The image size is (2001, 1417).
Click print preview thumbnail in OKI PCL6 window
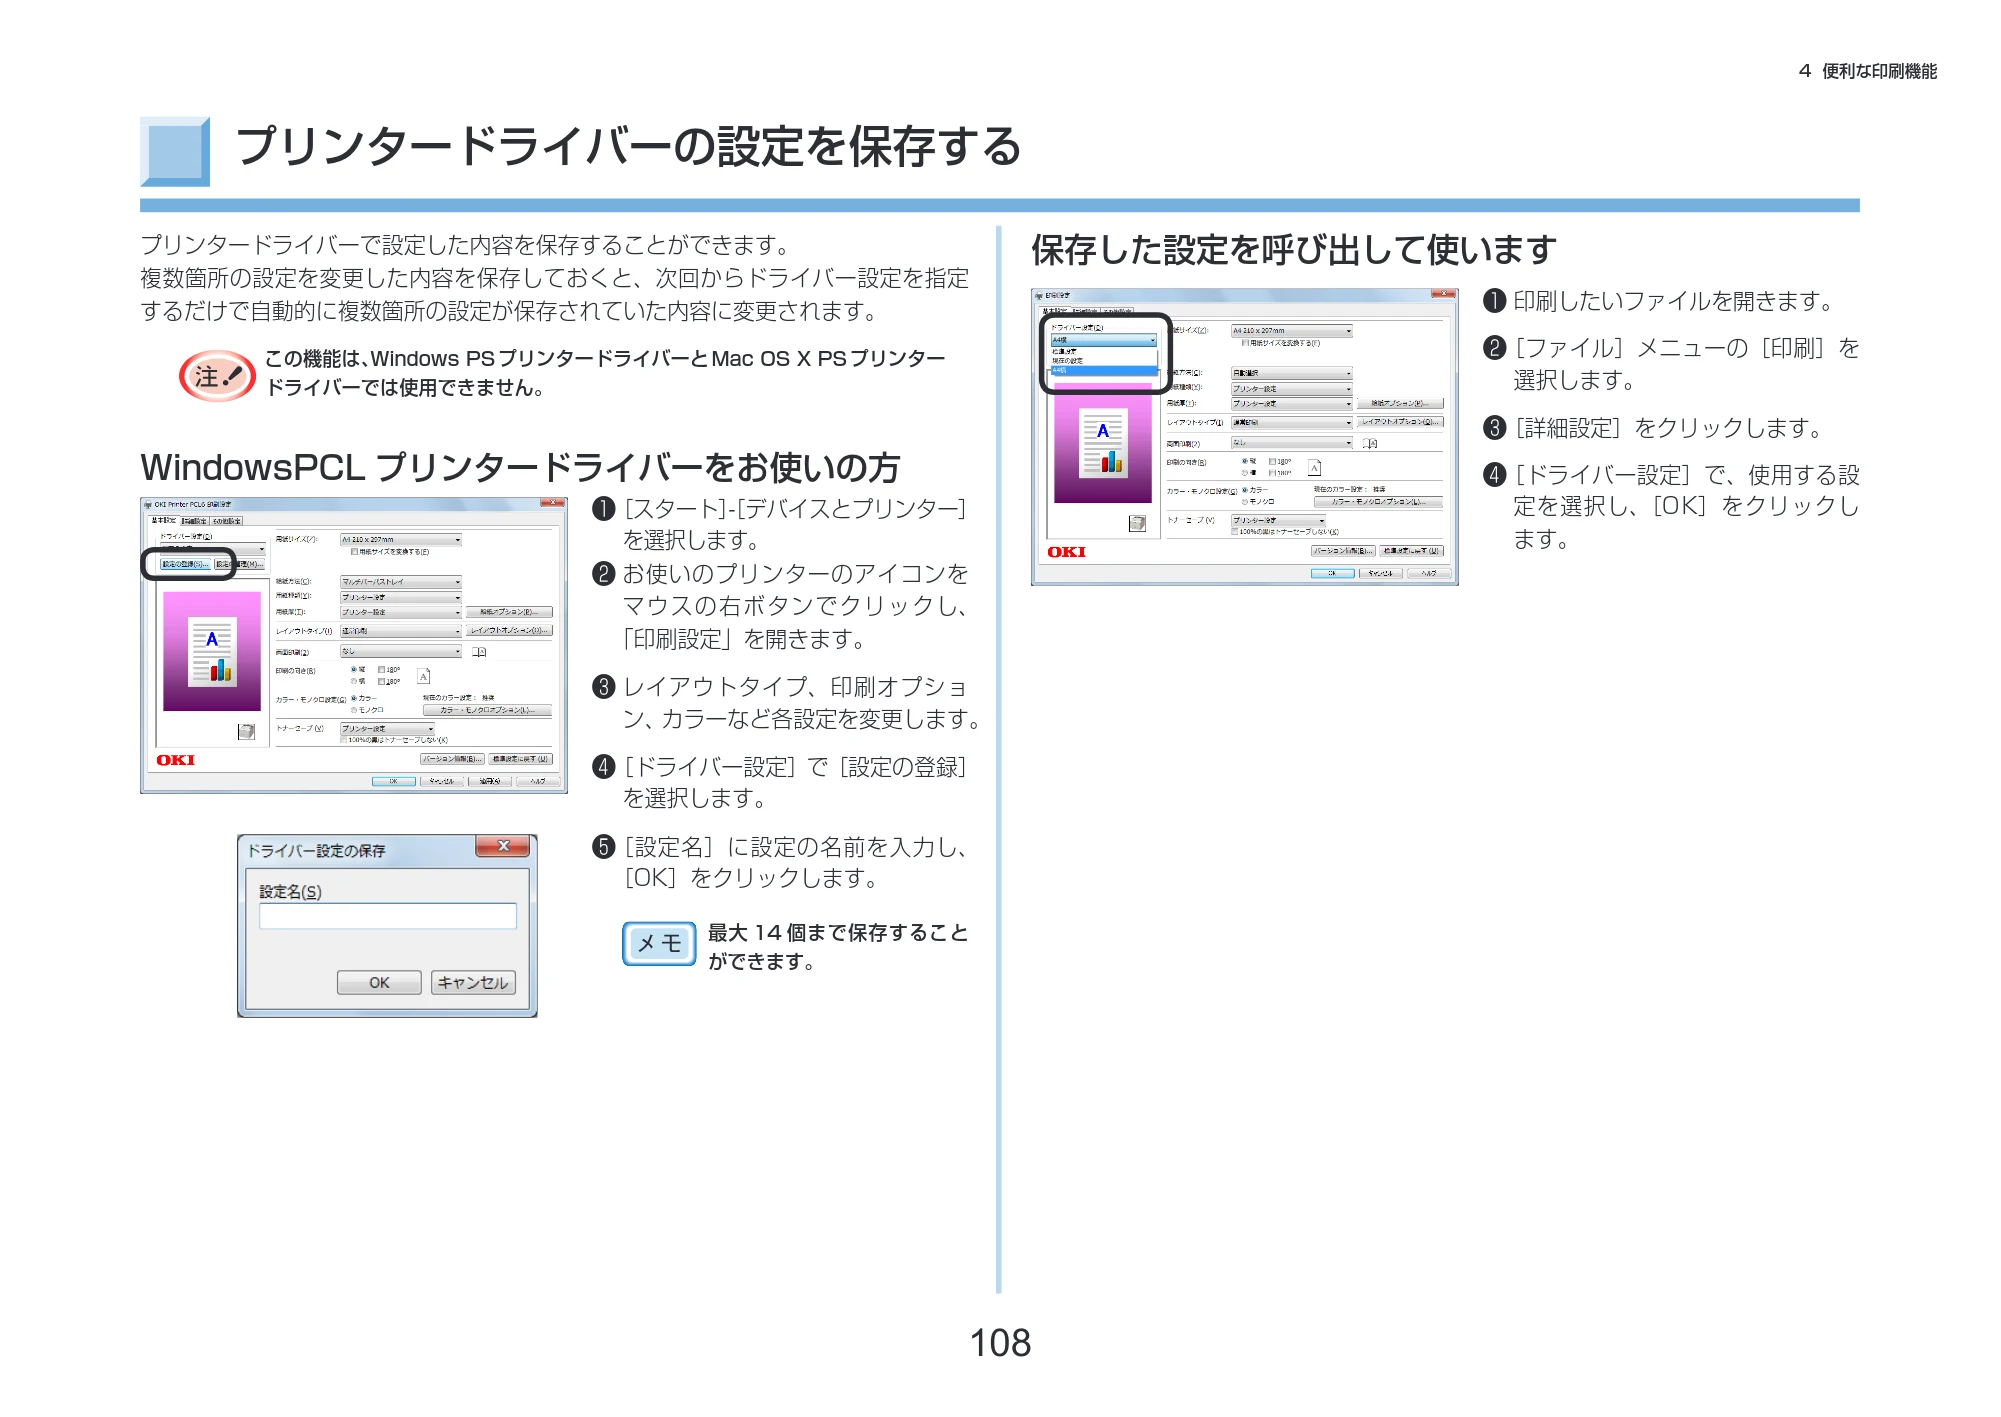click(212, 651)
